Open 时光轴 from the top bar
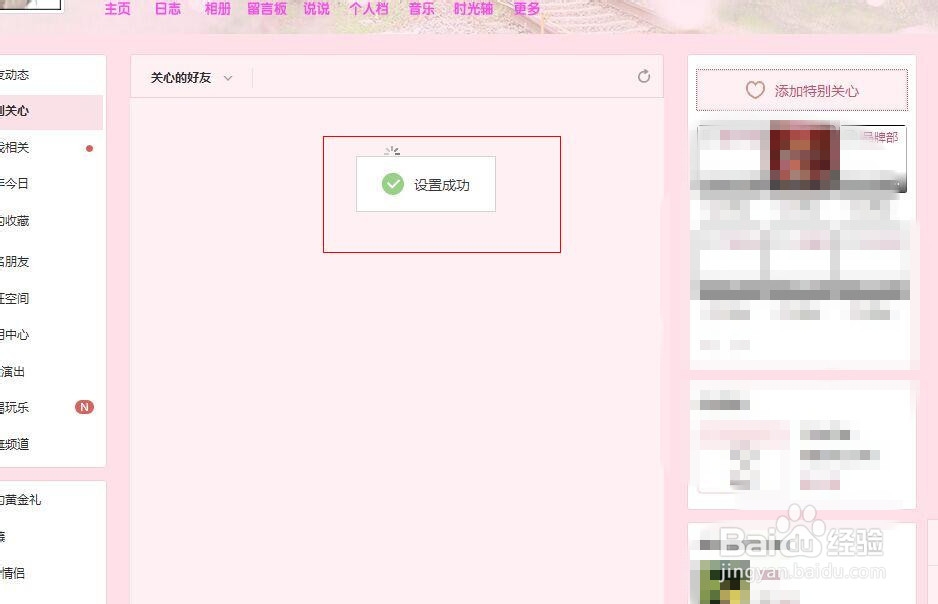Viewport: 938px width, 604px height. [472, 8]
